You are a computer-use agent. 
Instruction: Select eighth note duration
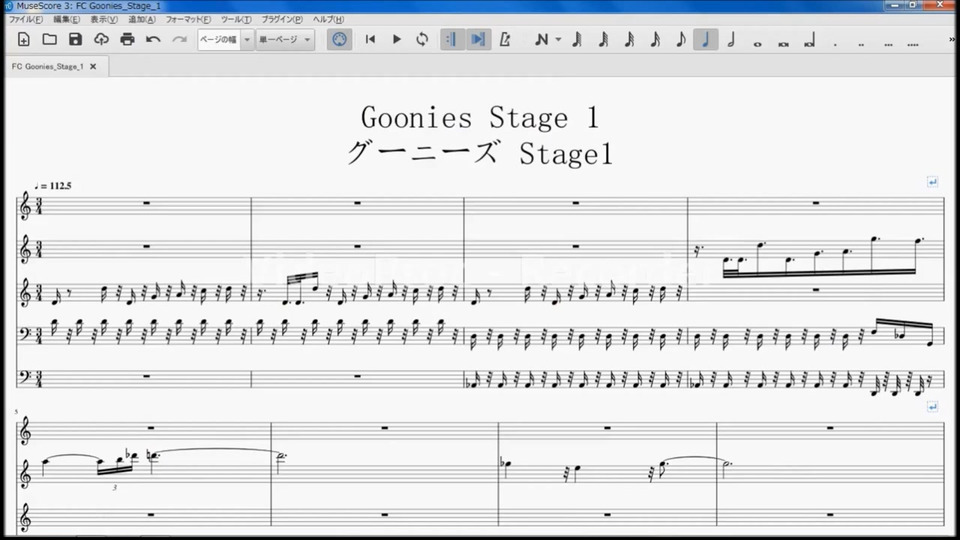680,40
